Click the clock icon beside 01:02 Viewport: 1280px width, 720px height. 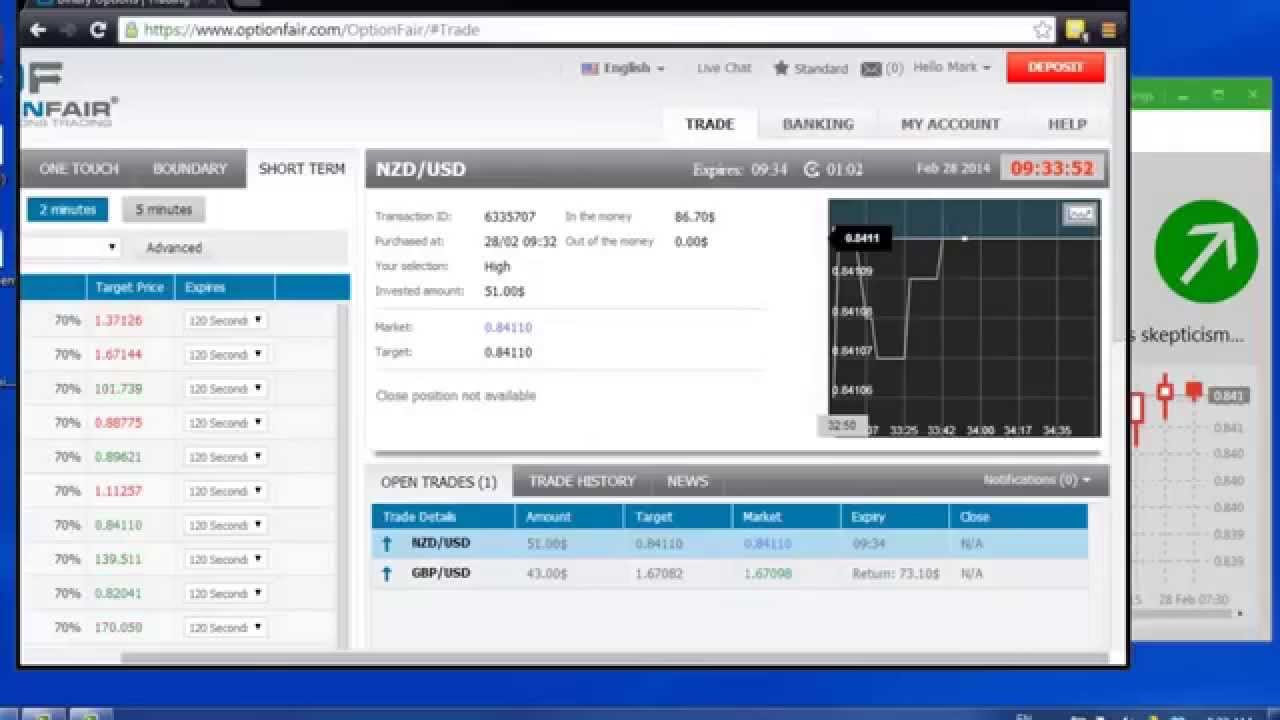(x=812, y=169)
